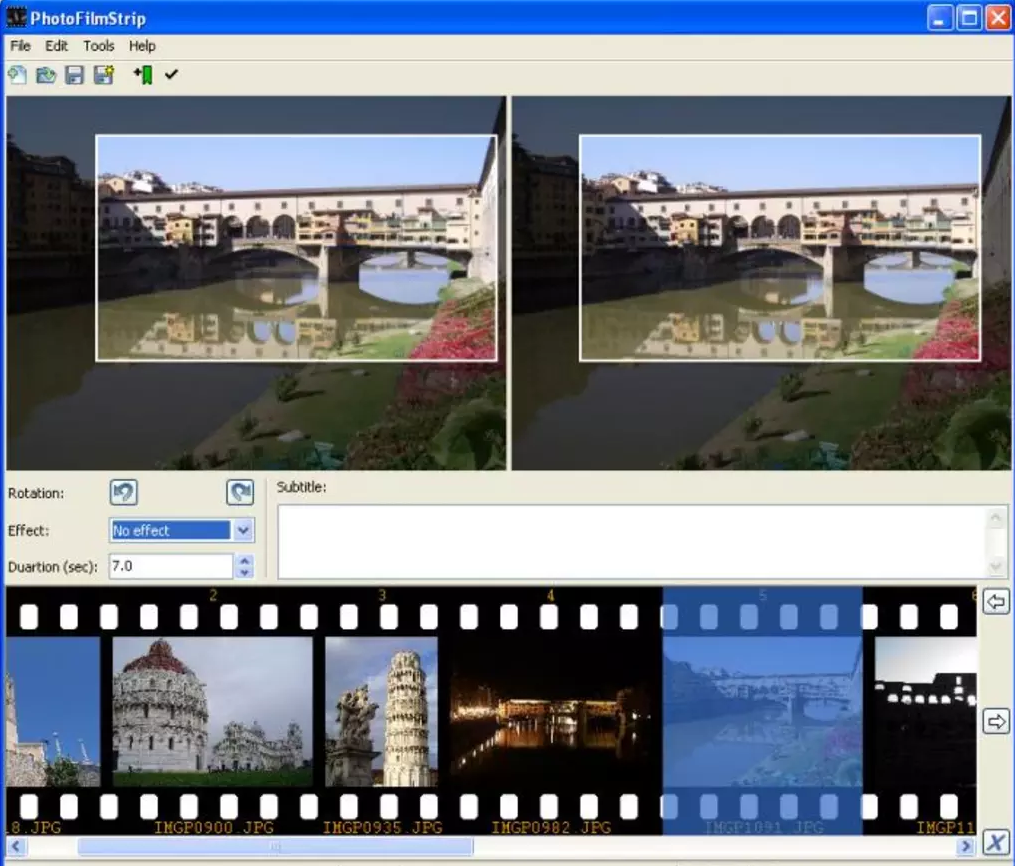1015x866 pixels.
Task: Click the green add-pictures film icon
Action: 143,75
